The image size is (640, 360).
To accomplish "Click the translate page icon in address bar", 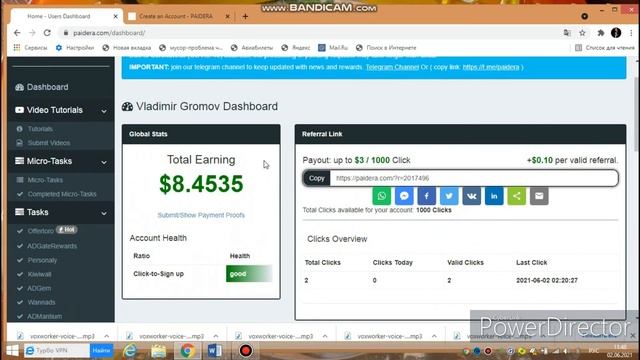I will pos(567,33).
